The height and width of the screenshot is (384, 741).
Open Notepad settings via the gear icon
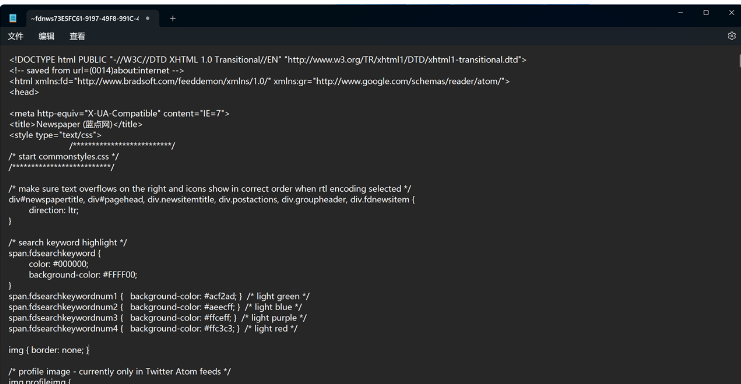732,36
